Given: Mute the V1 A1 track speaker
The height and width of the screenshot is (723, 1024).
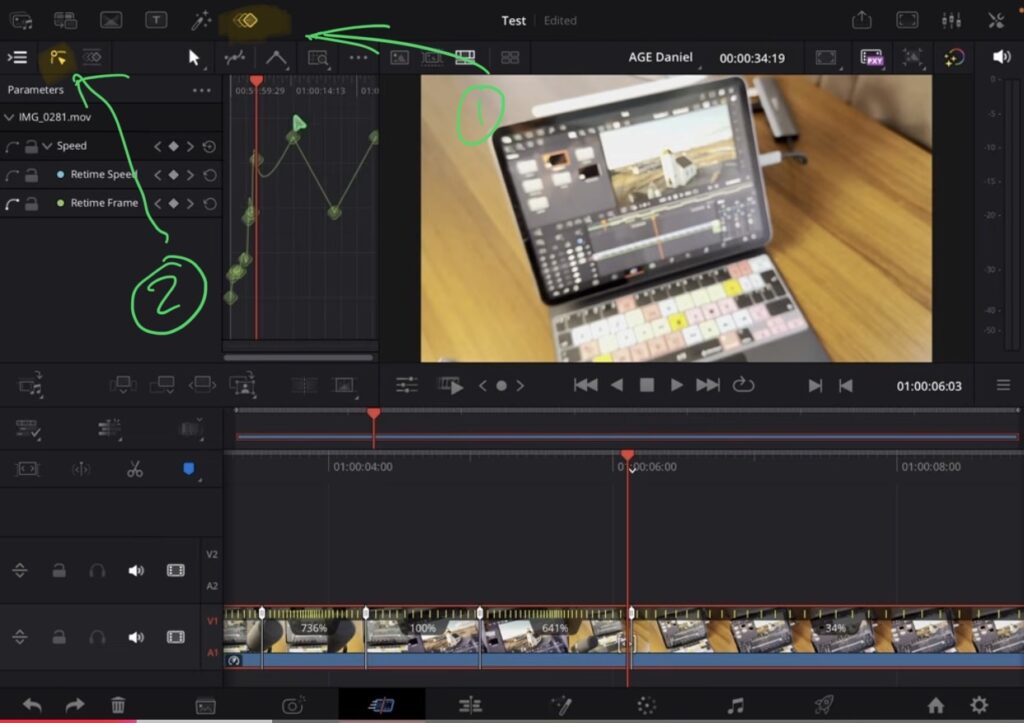Looking at the screenshot, I should click(136, 637).
